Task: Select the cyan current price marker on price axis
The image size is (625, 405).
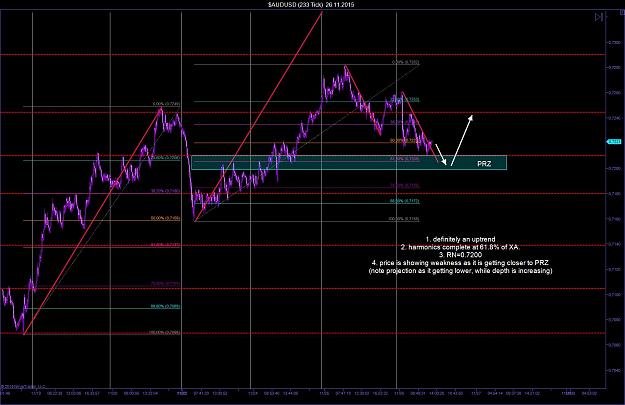Action: (x=614, y=142)
